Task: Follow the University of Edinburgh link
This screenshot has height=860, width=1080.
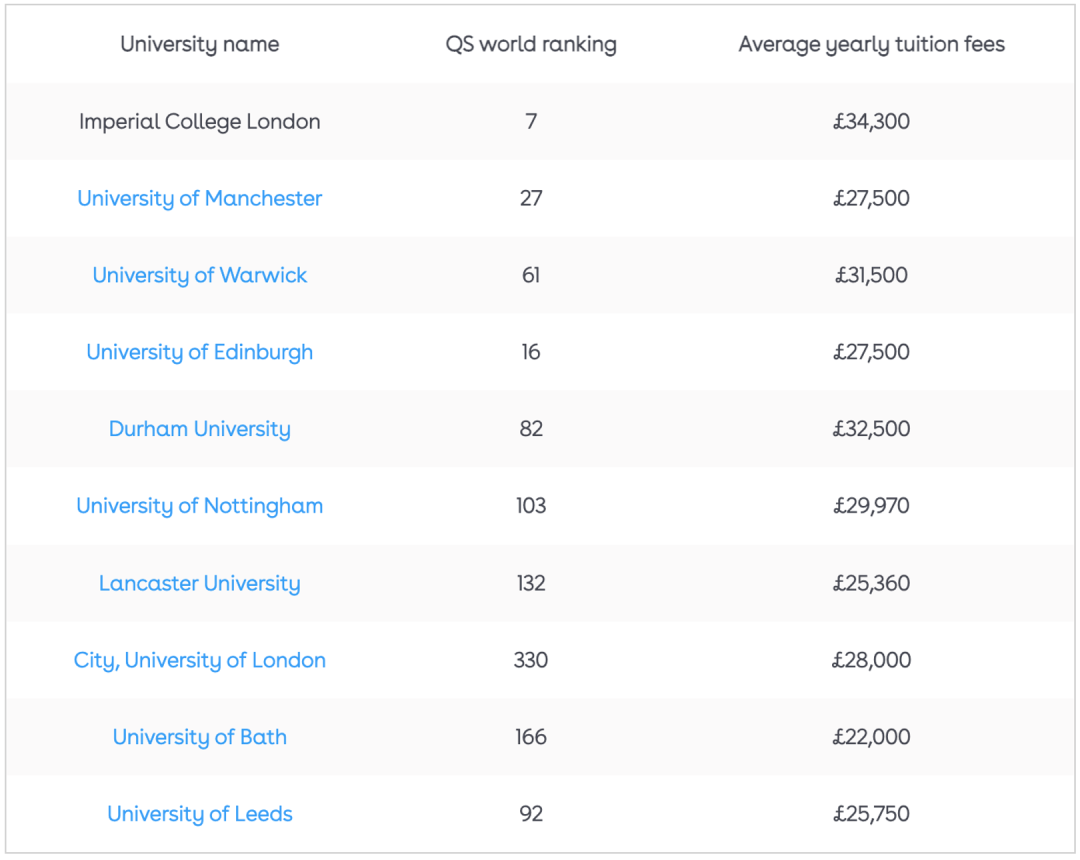Action: click(x=199, y=353)
